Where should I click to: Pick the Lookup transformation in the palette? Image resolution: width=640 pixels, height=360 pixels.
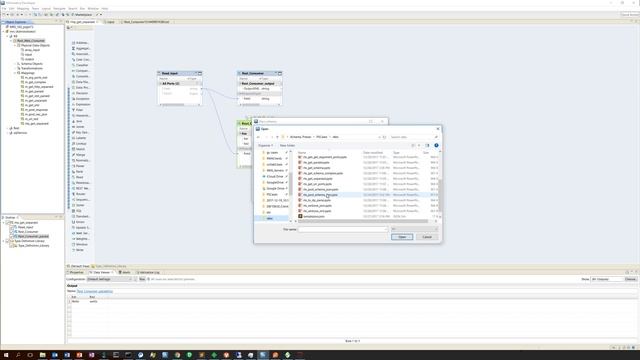[x=80, y=144]
